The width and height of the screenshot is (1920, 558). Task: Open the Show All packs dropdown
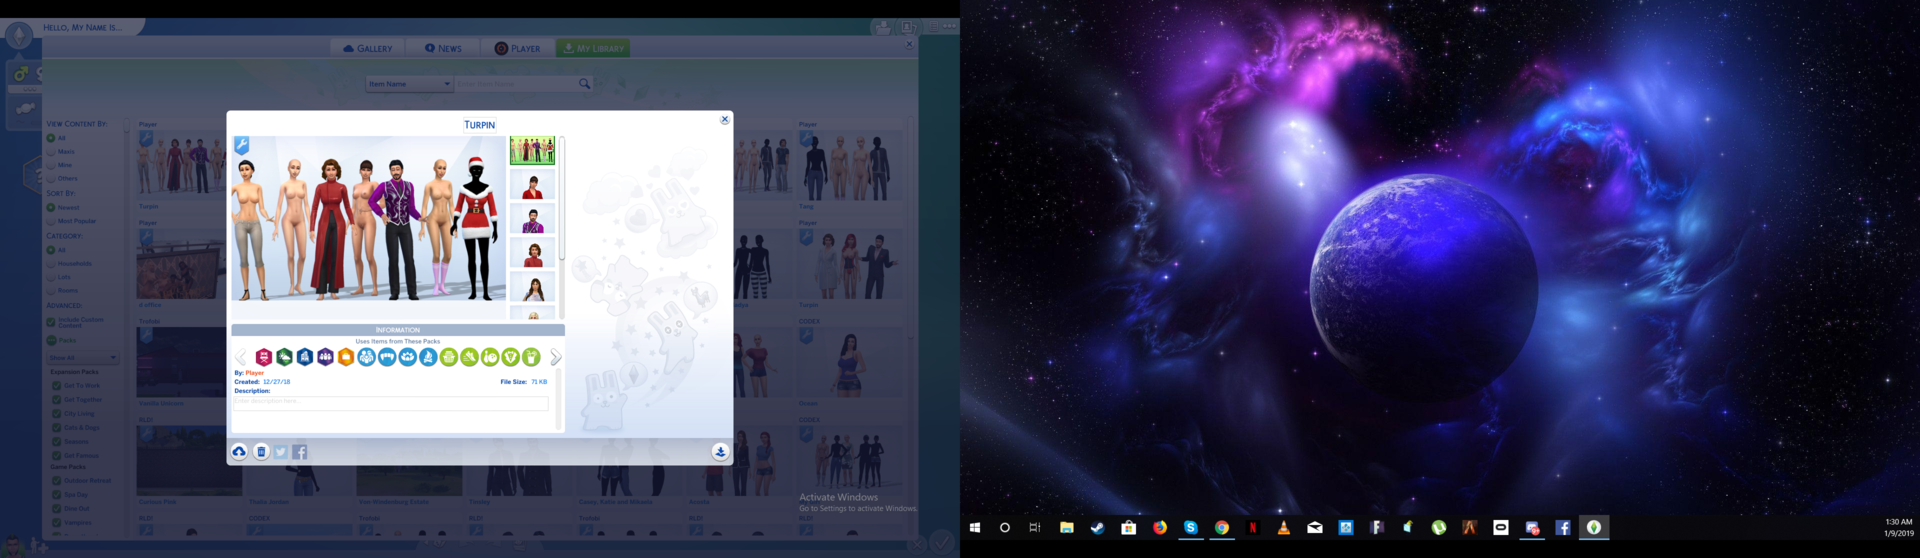pyautogui.click(x=83, y=357)
